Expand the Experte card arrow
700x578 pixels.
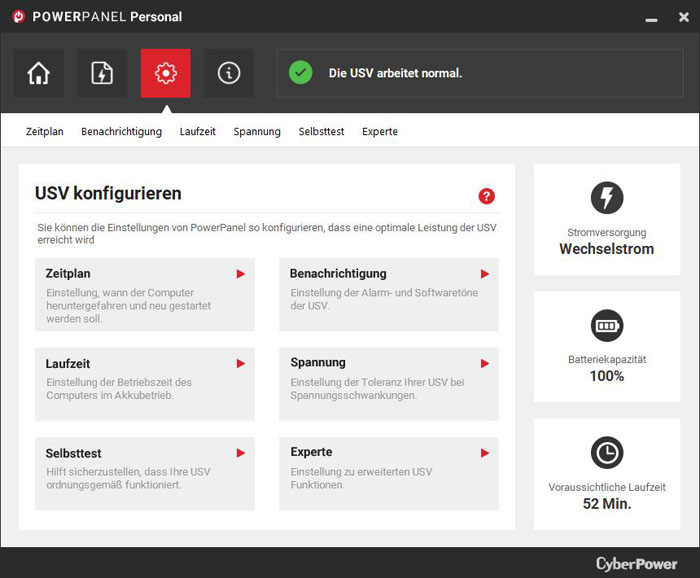pyautogui.click(x=485, y=453)
